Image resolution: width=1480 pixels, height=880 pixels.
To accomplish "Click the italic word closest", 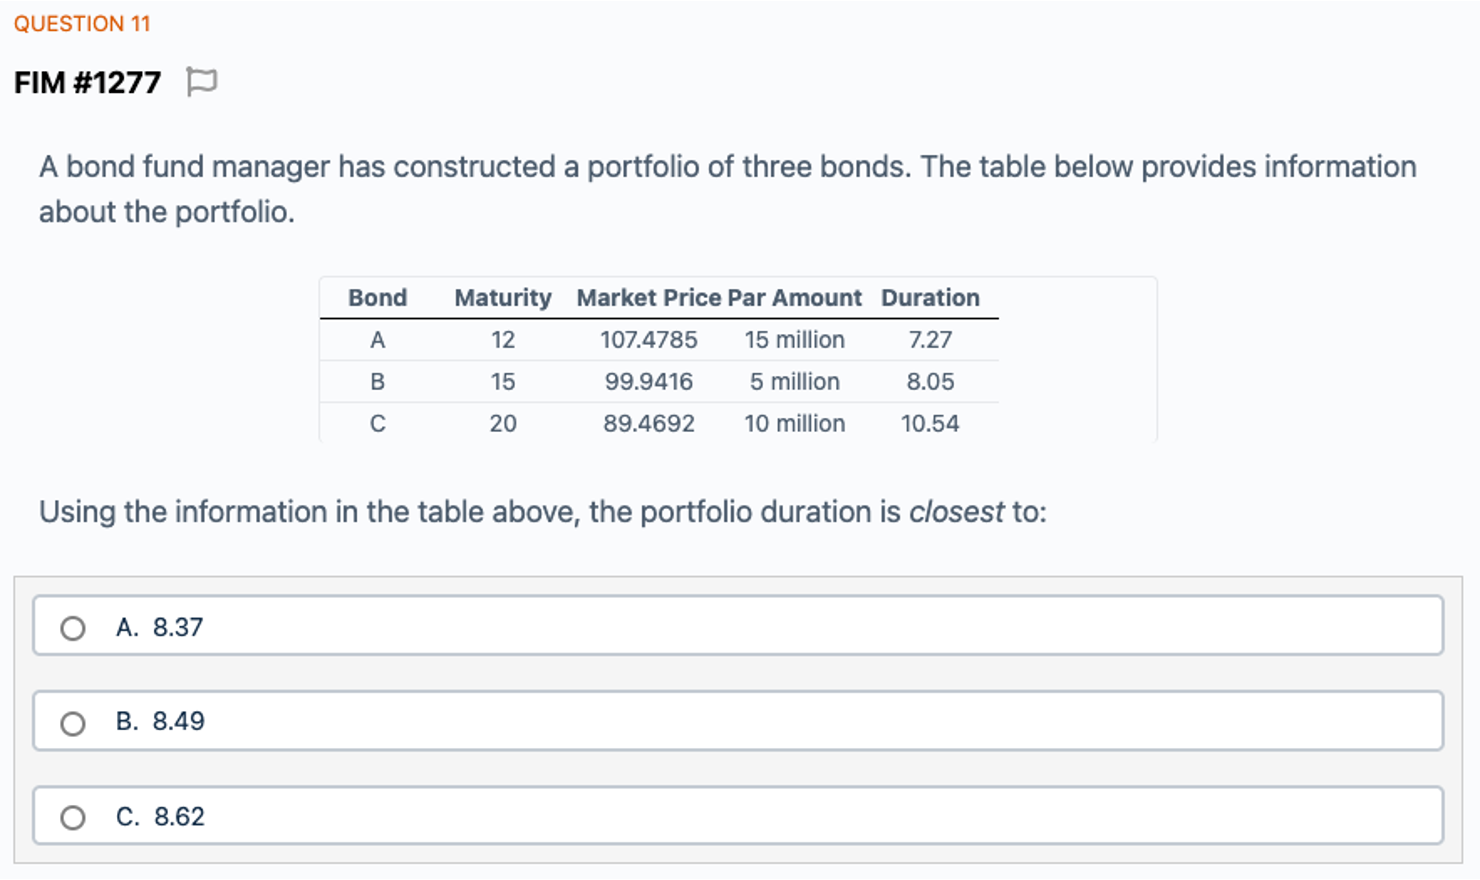I will pos(956,512).
